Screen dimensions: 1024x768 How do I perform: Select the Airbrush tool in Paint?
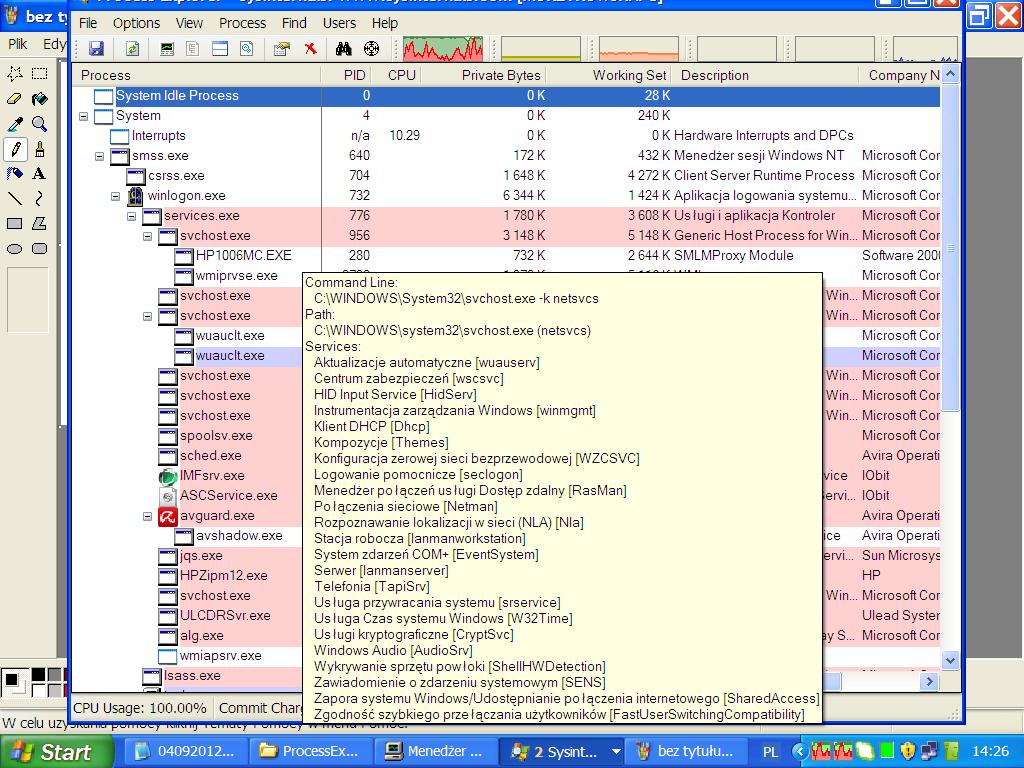[14, 174]
